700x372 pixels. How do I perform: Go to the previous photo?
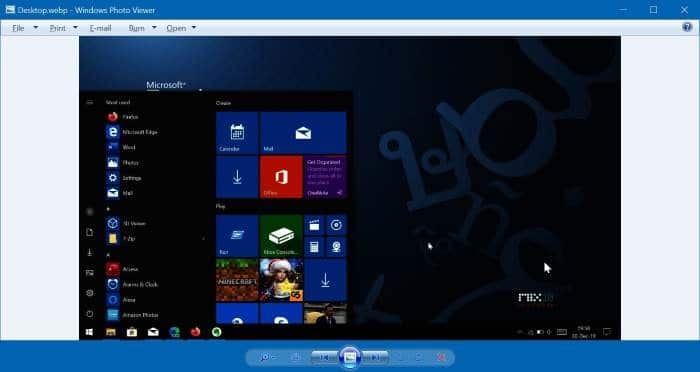325,357
